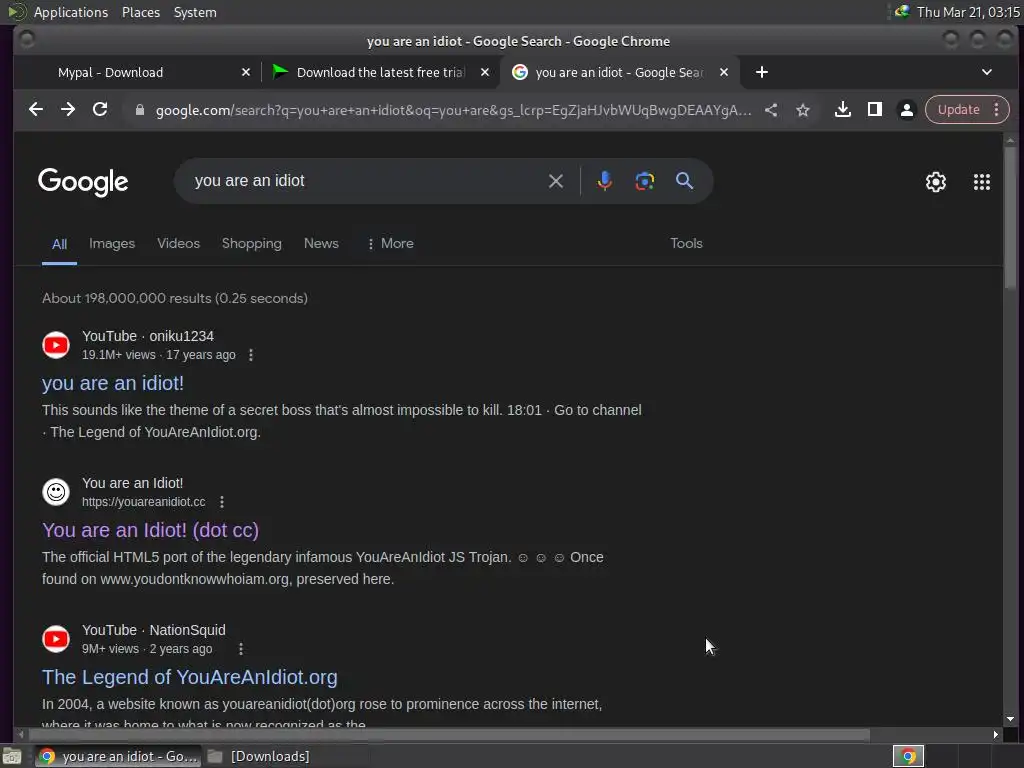Open the Chrome downloads icon in the toolbar
This screenshot has height=768, width=1024.
(x=843, y=110)
